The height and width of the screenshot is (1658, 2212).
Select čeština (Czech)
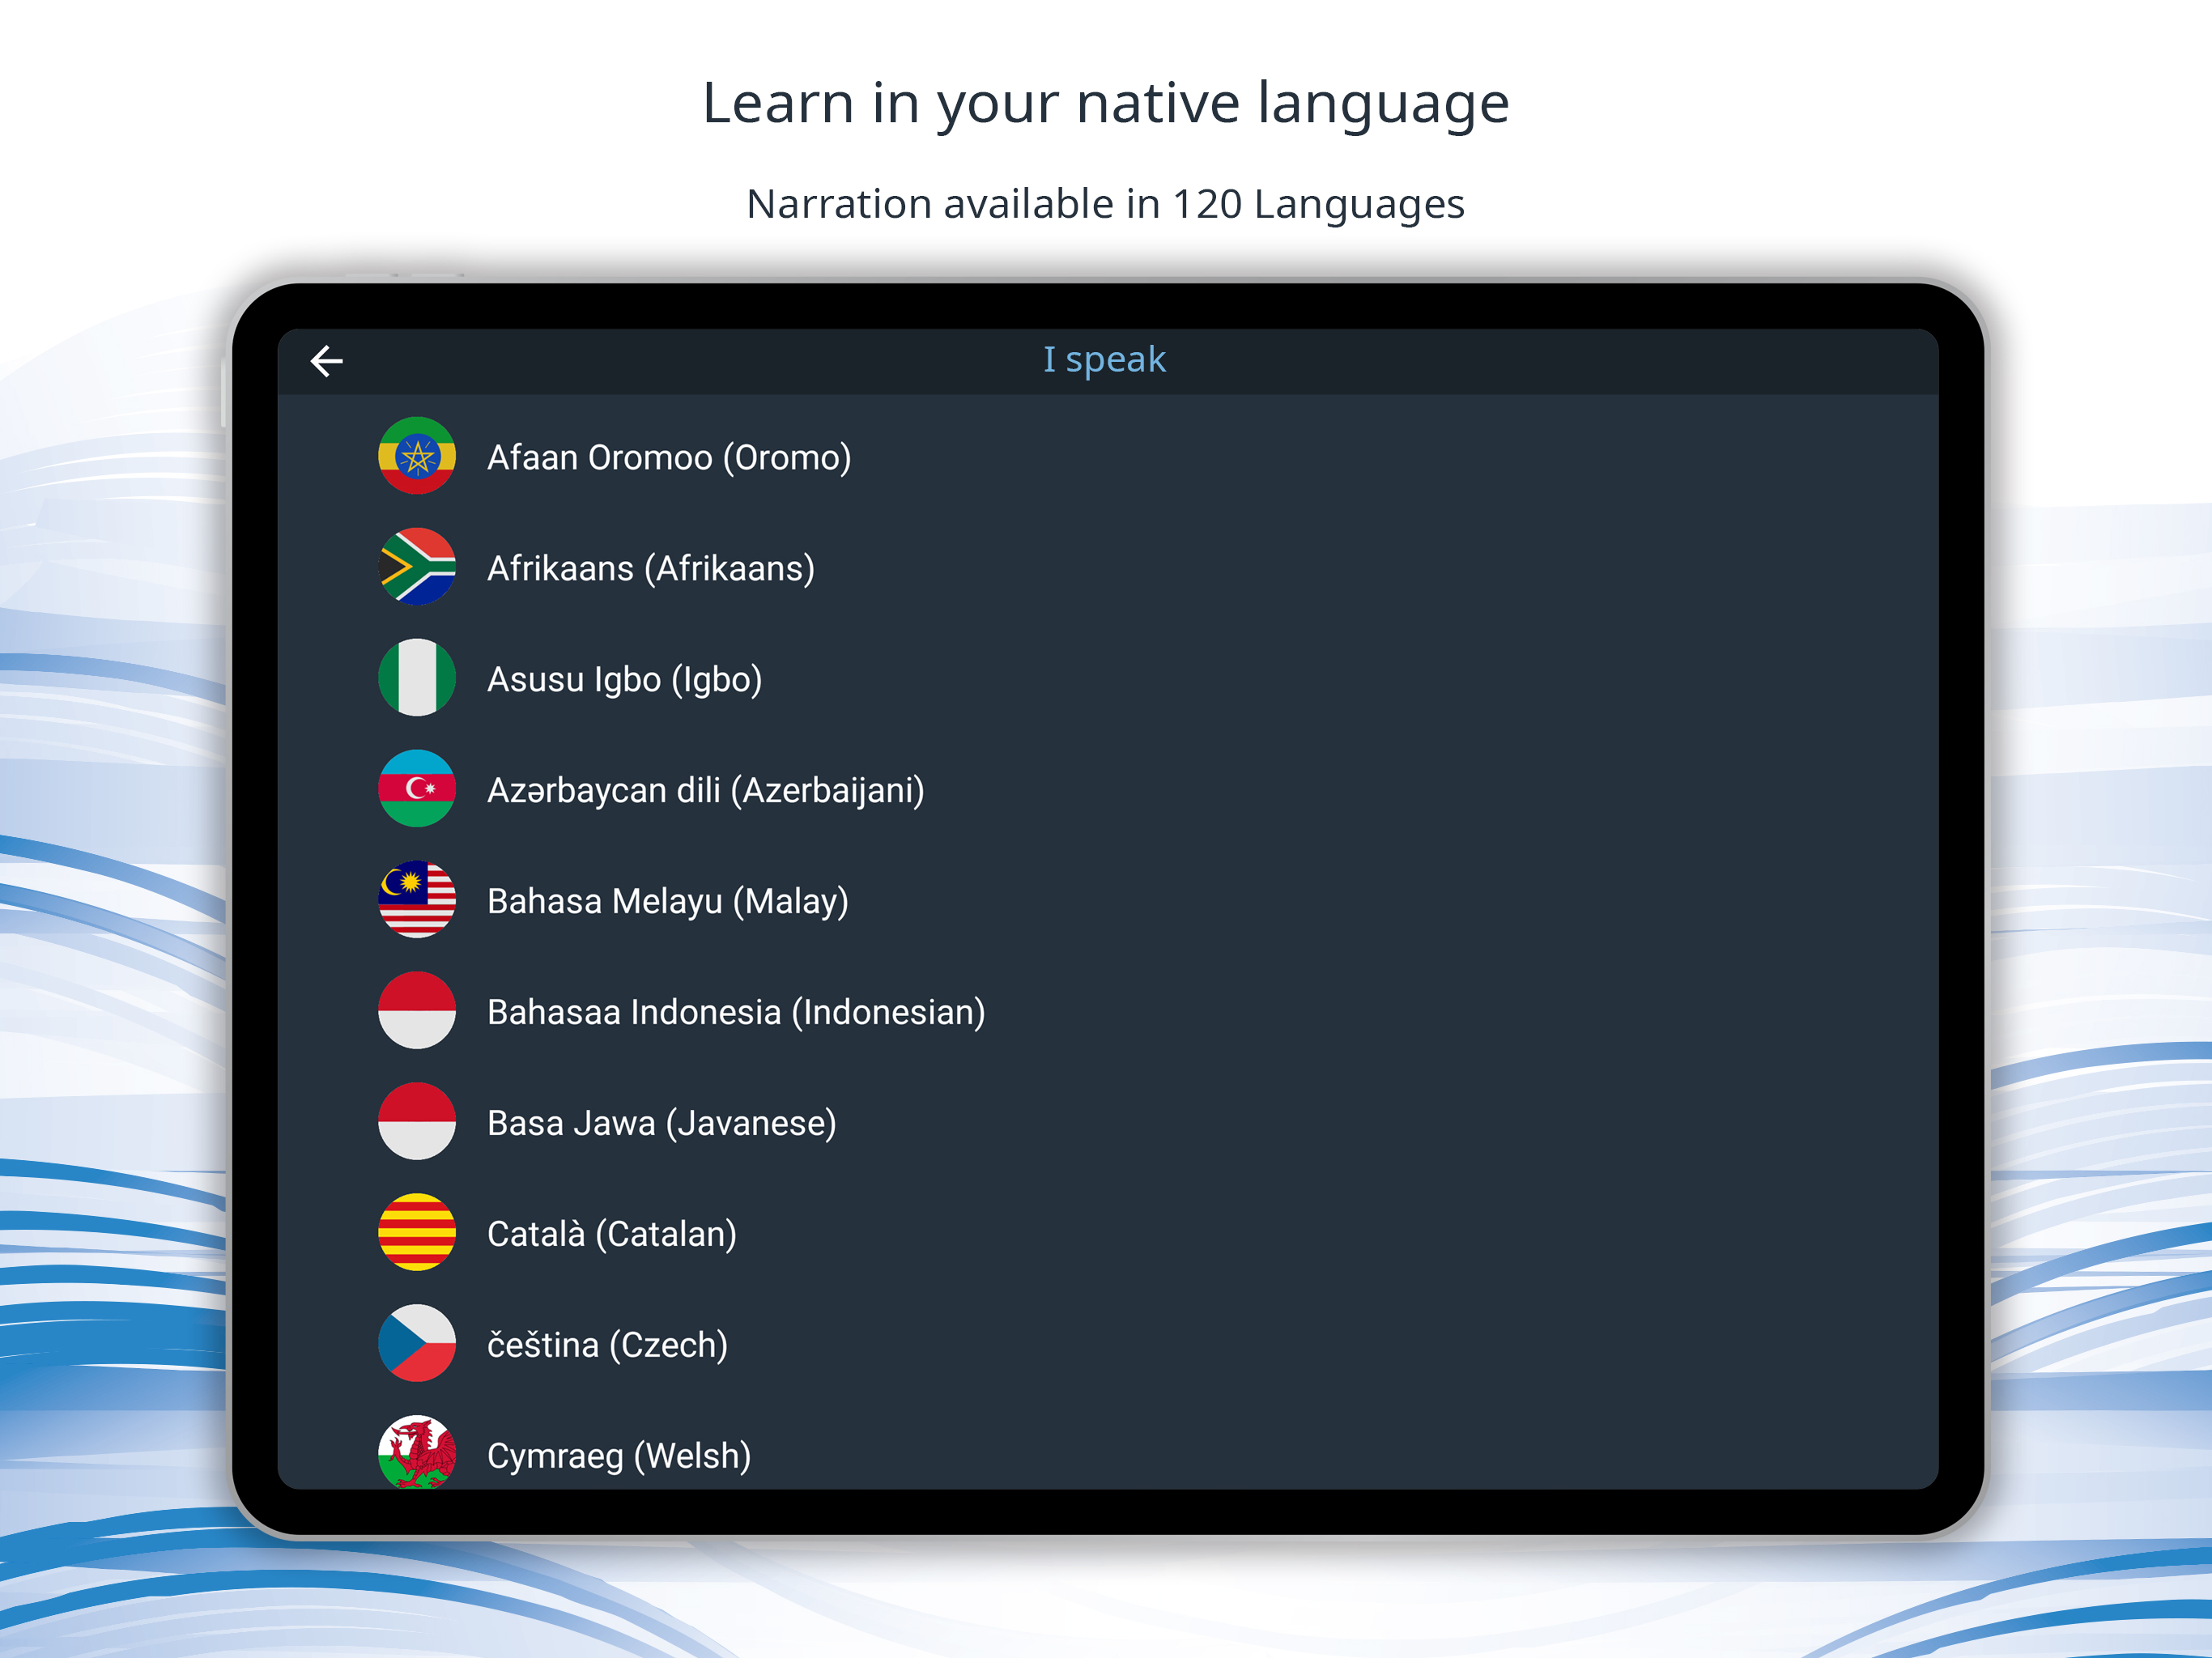(608, 1346)
